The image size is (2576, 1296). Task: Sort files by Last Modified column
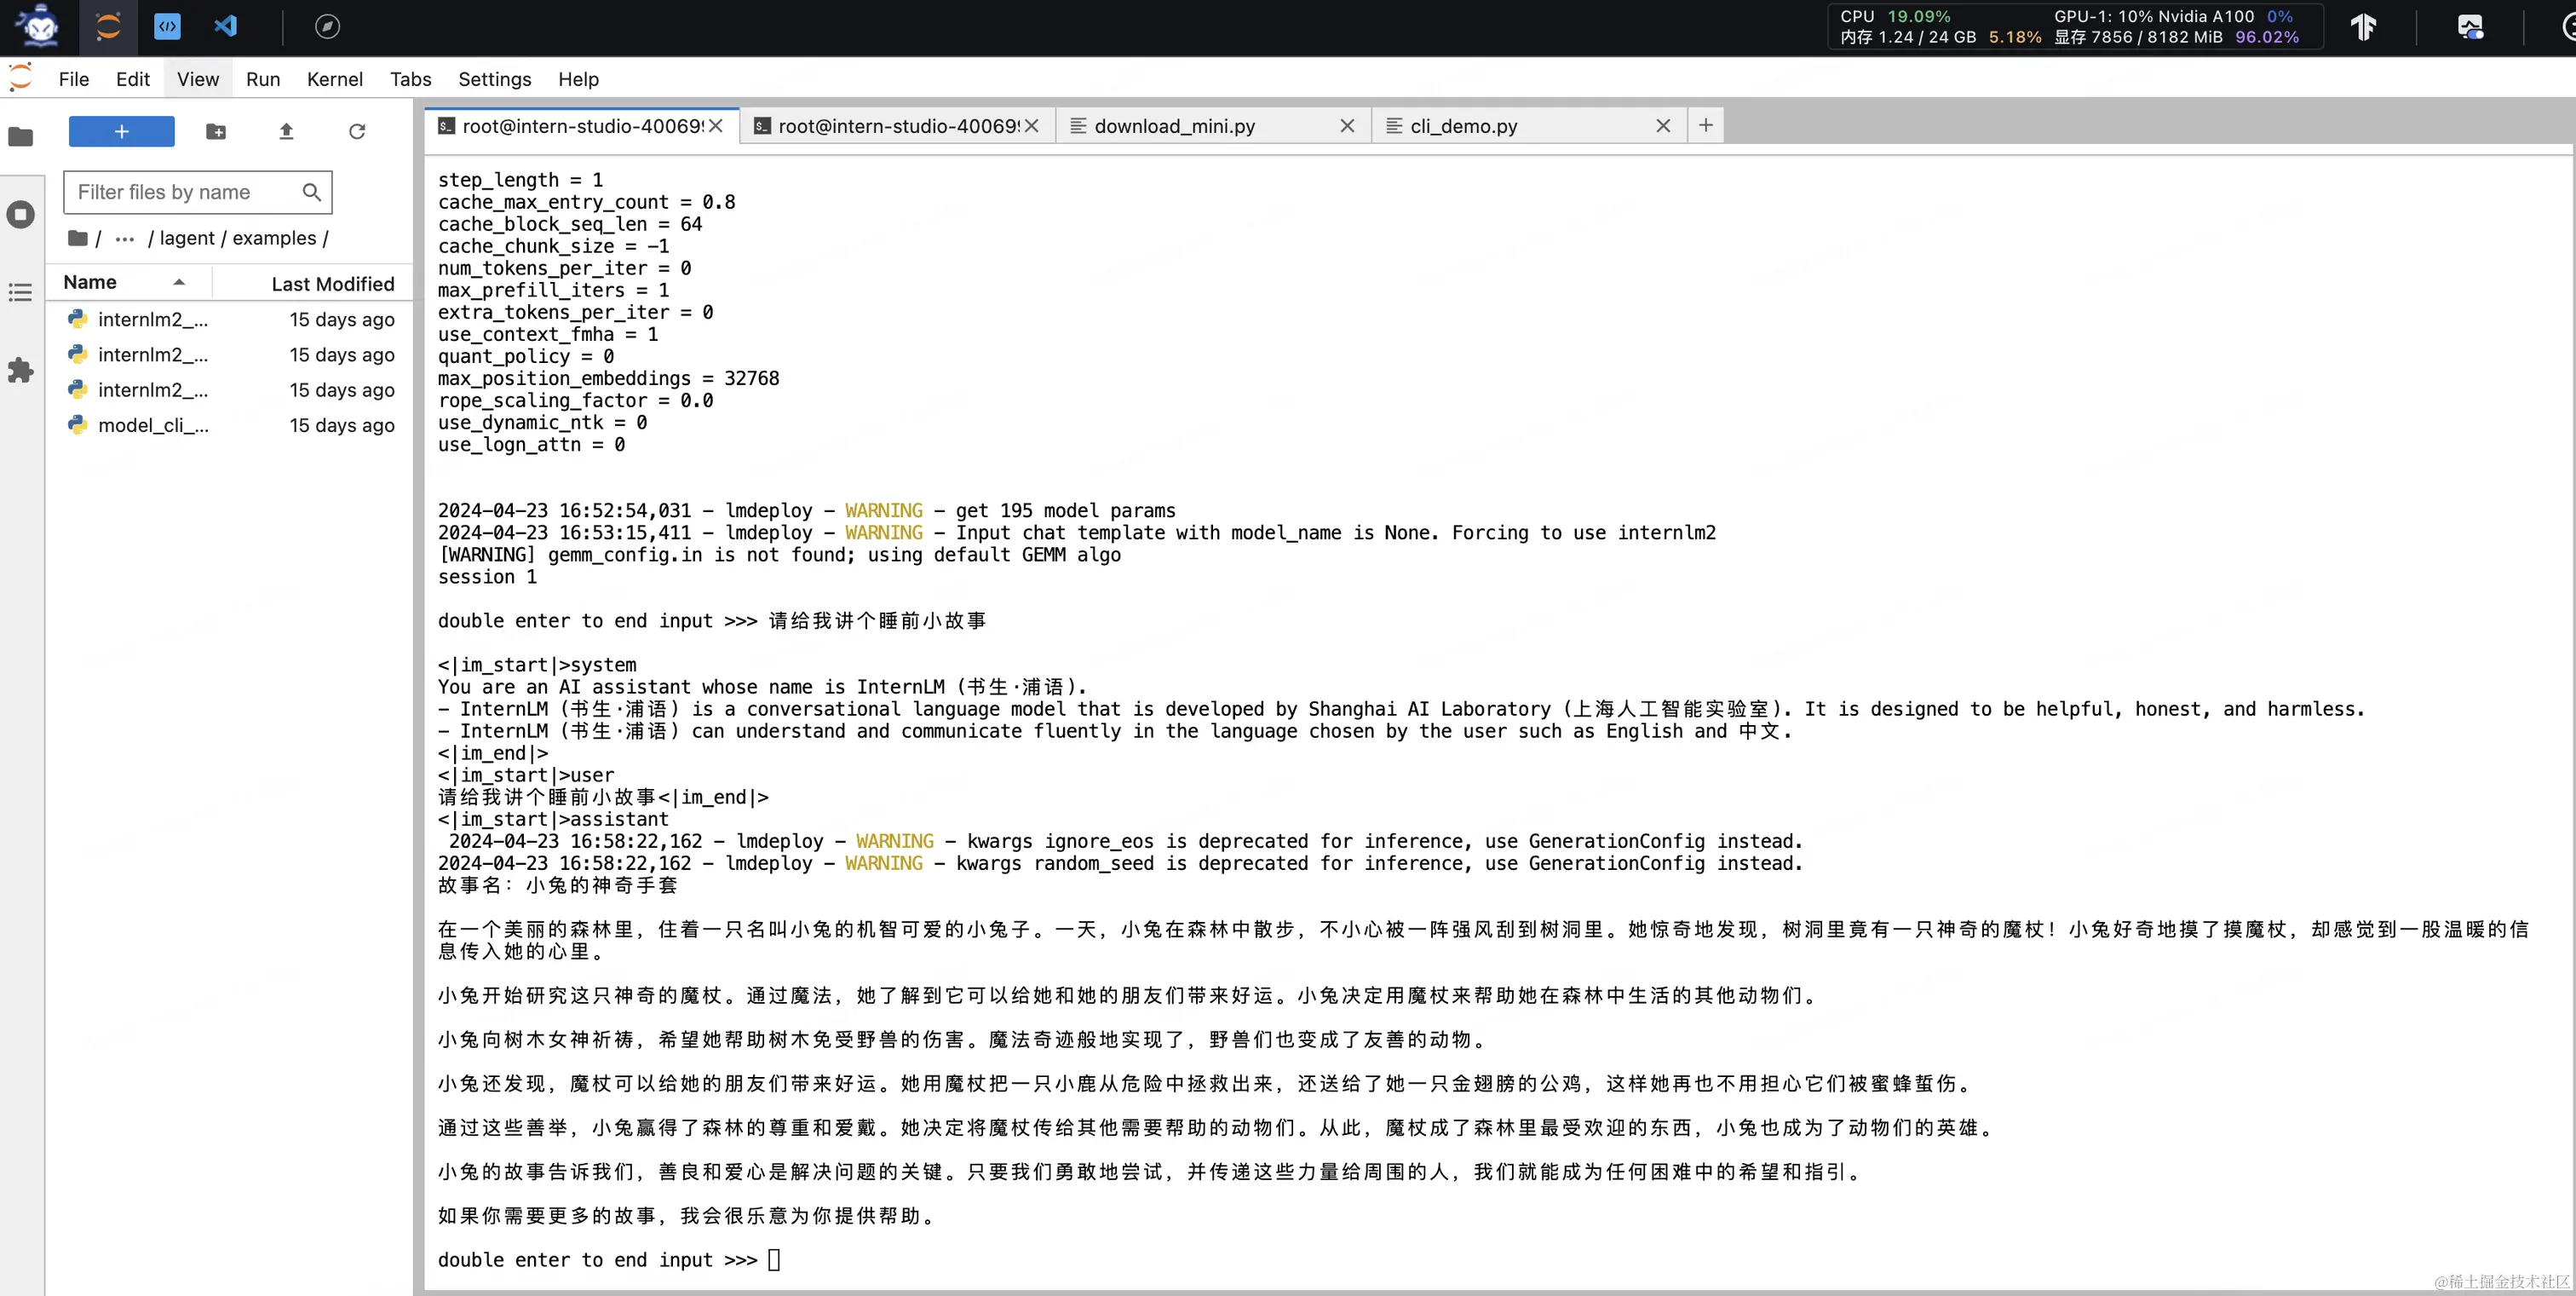pyautogui.click(x=332, y=284)
